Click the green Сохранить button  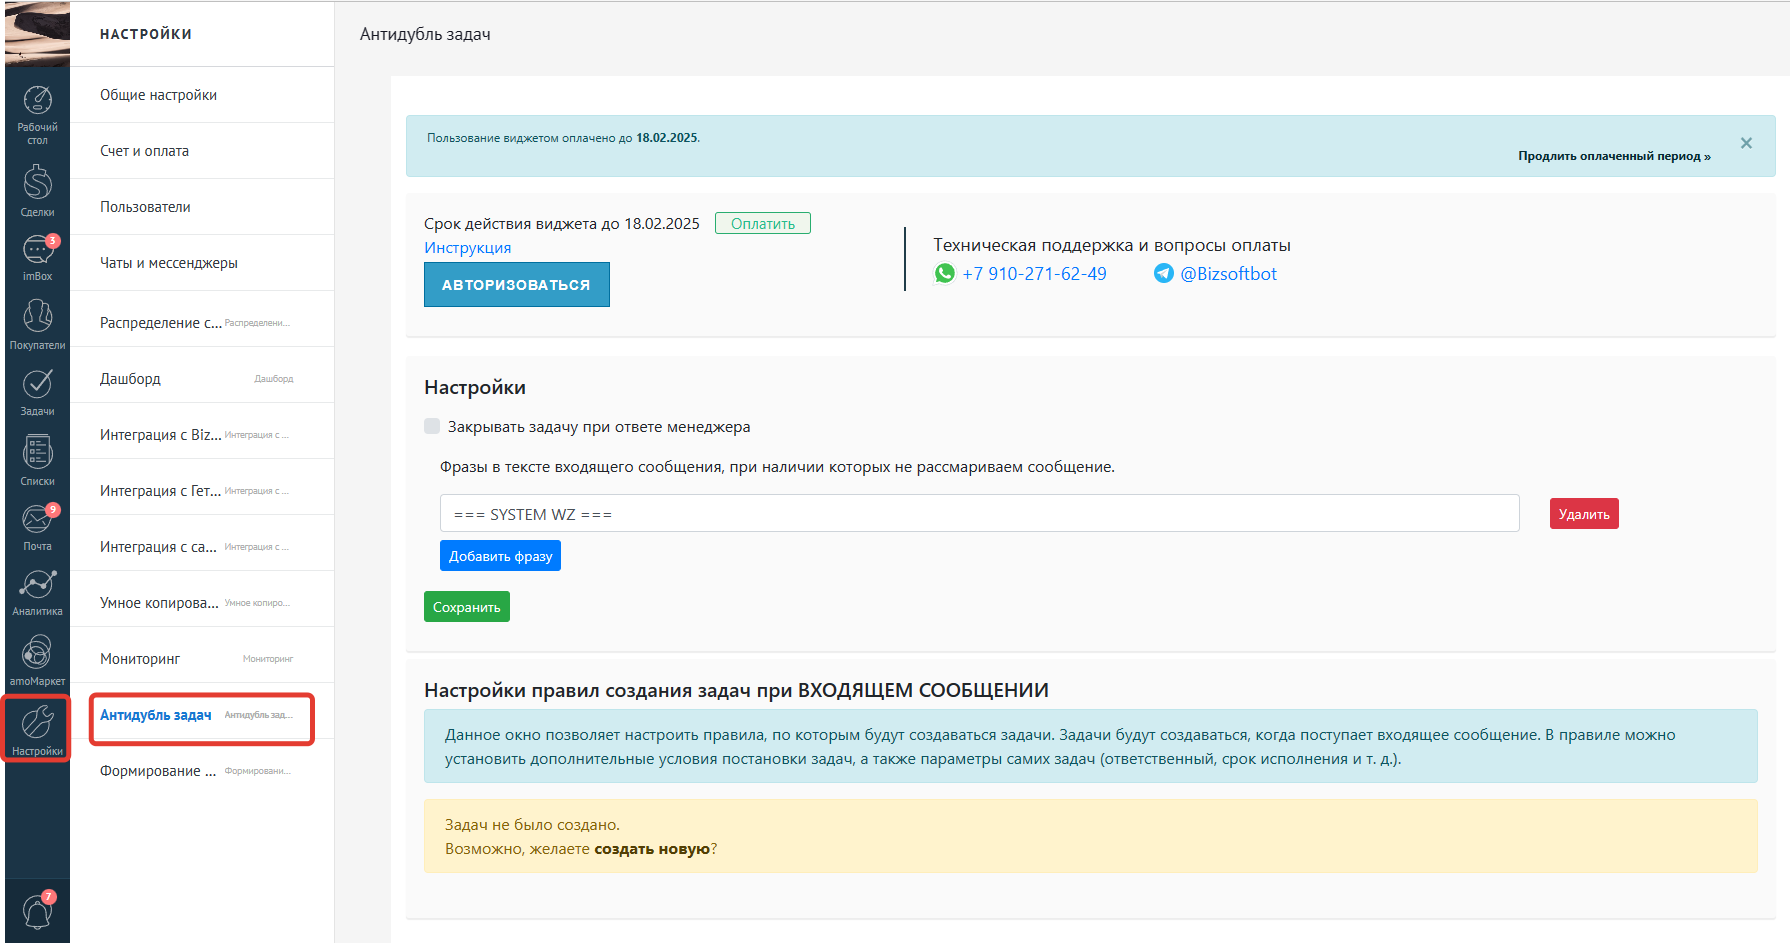466,607
